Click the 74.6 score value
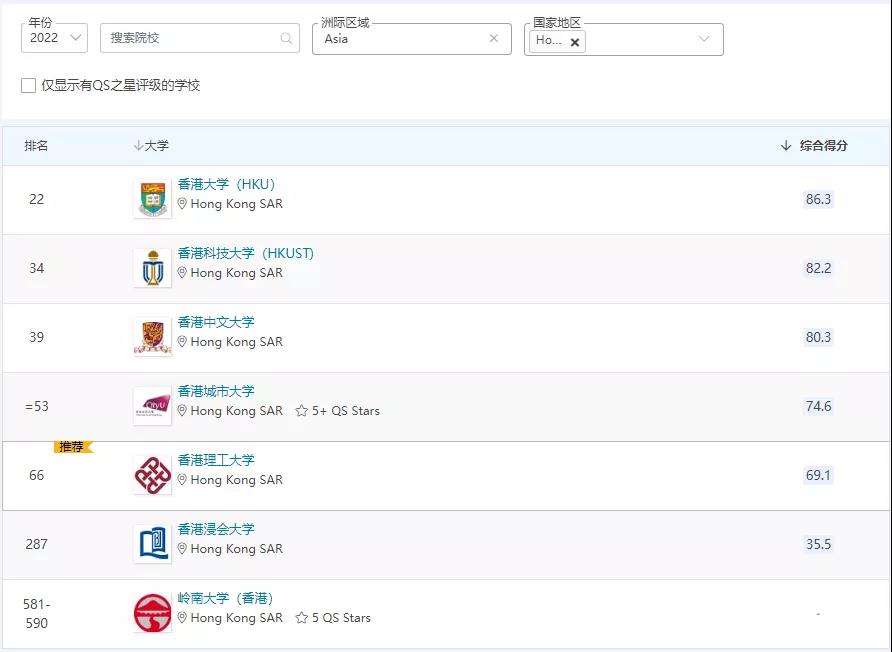This screenshot has height=652, width=892. pos(818,406)
